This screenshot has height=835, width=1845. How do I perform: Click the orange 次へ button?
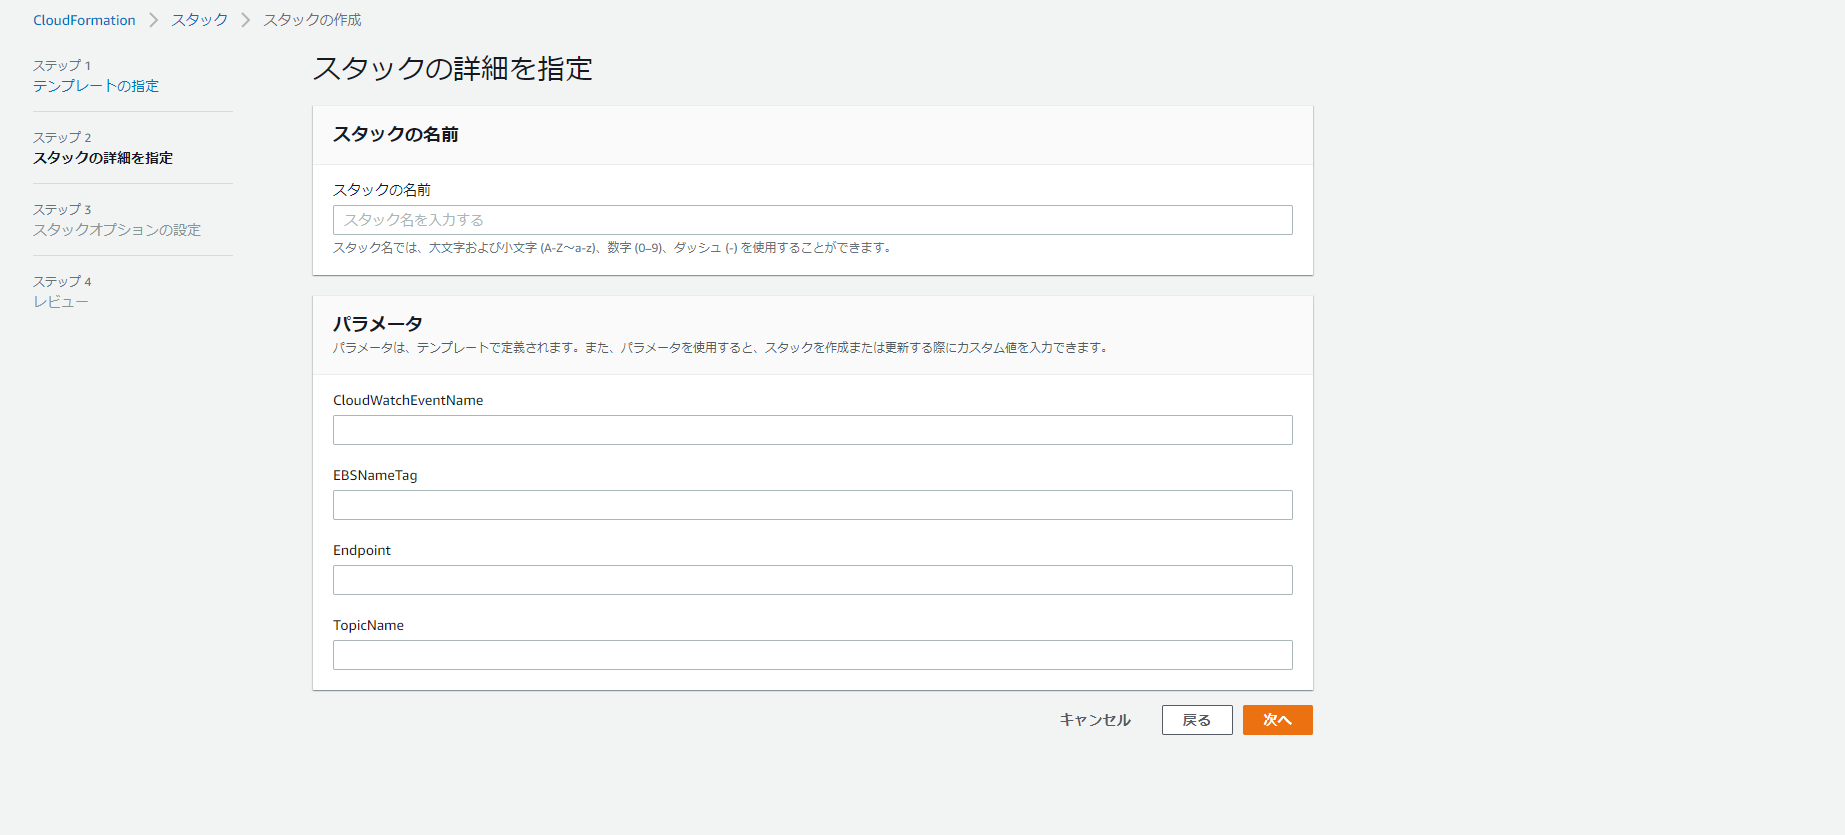[x=1277, y=720]
